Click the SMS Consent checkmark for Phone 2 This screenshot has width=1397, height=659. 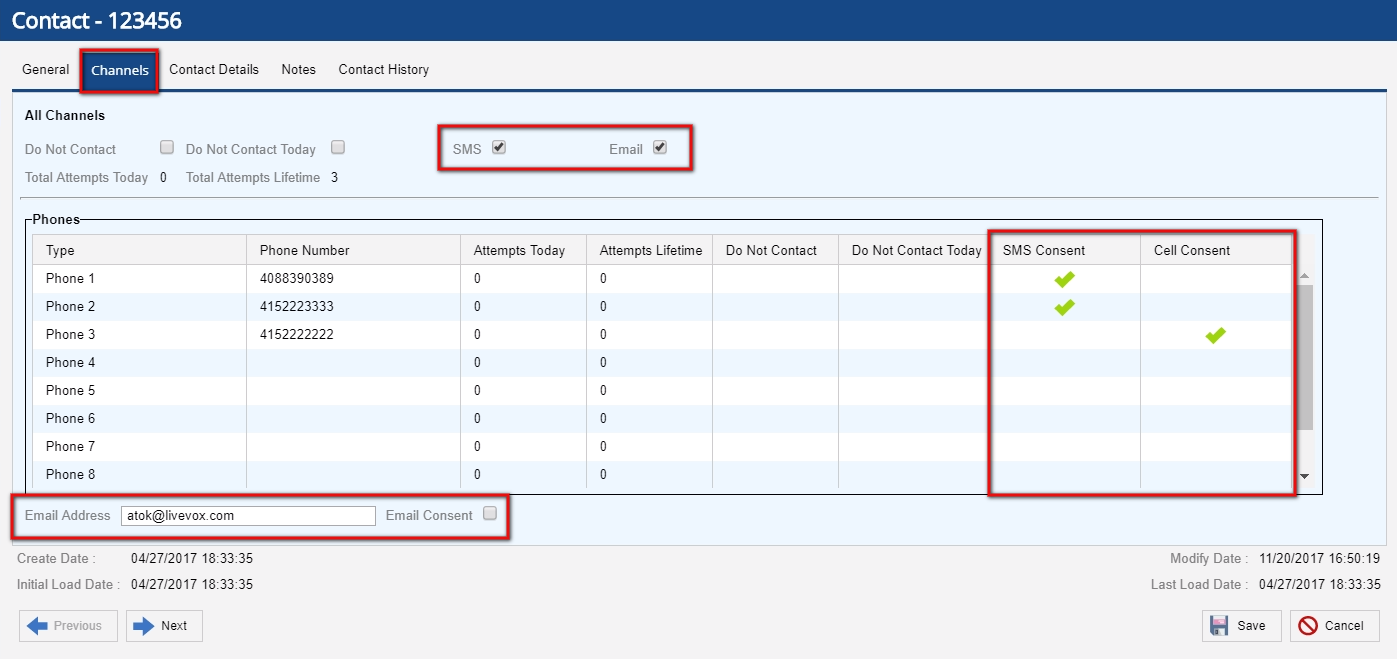tap(1064, 307)
